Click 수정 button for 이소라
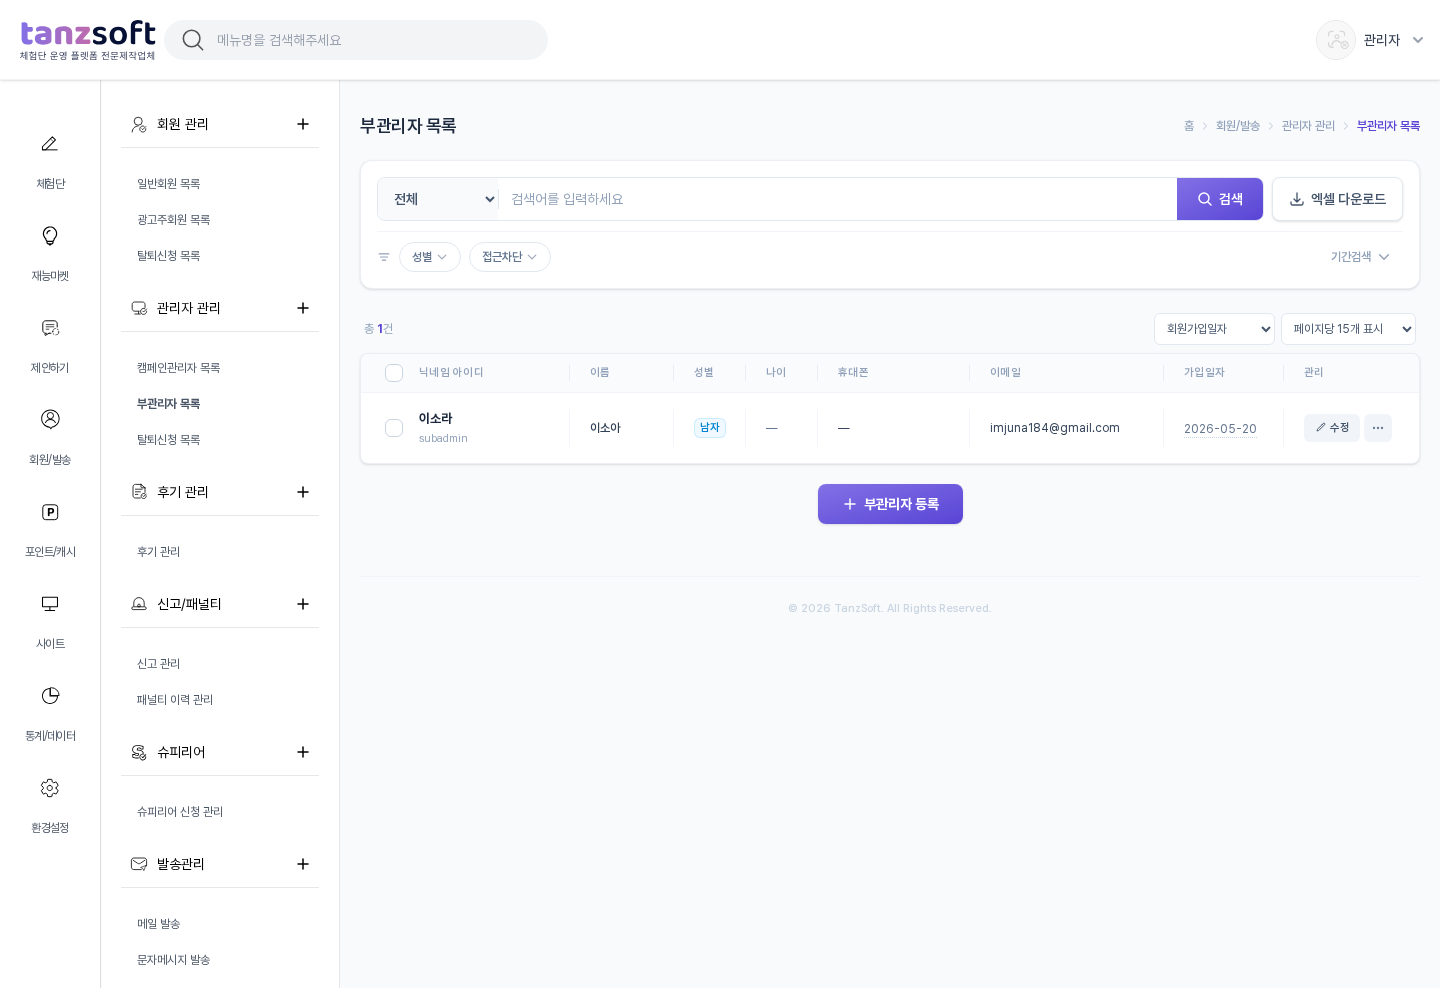The image size is (1440, 988). (1332, 428)
